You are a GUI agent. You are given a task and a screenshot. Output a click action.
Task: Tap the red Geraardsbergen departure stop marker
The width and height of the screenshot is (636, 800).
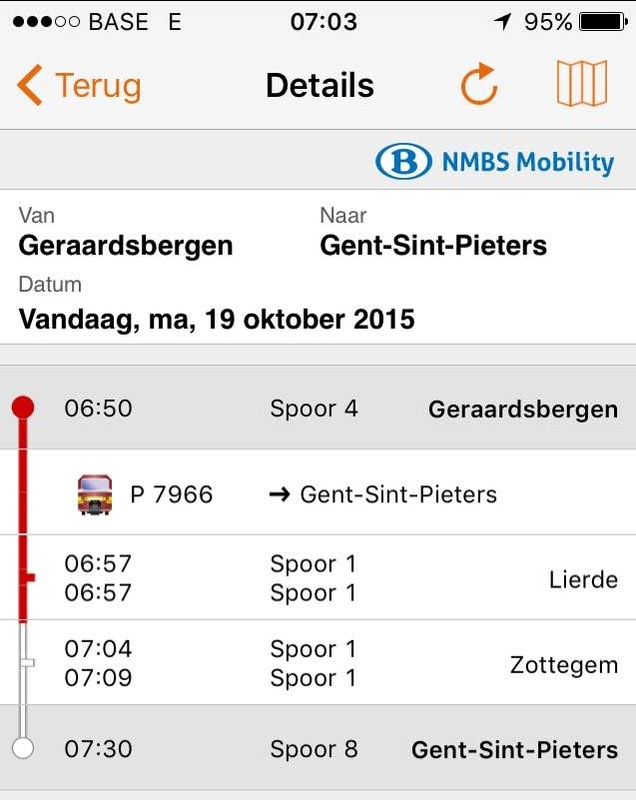click(23, 408)
